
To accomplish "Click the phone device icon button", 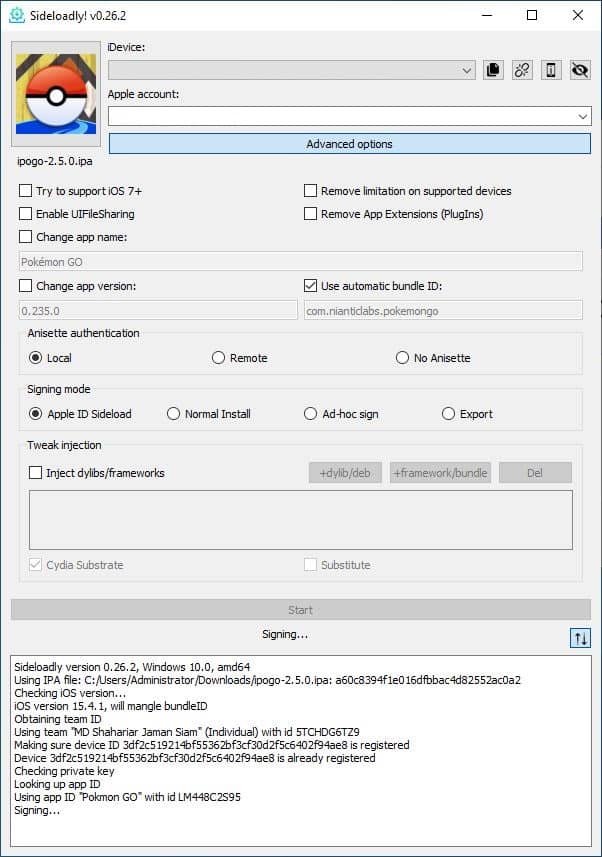I will tap(551, 70).
